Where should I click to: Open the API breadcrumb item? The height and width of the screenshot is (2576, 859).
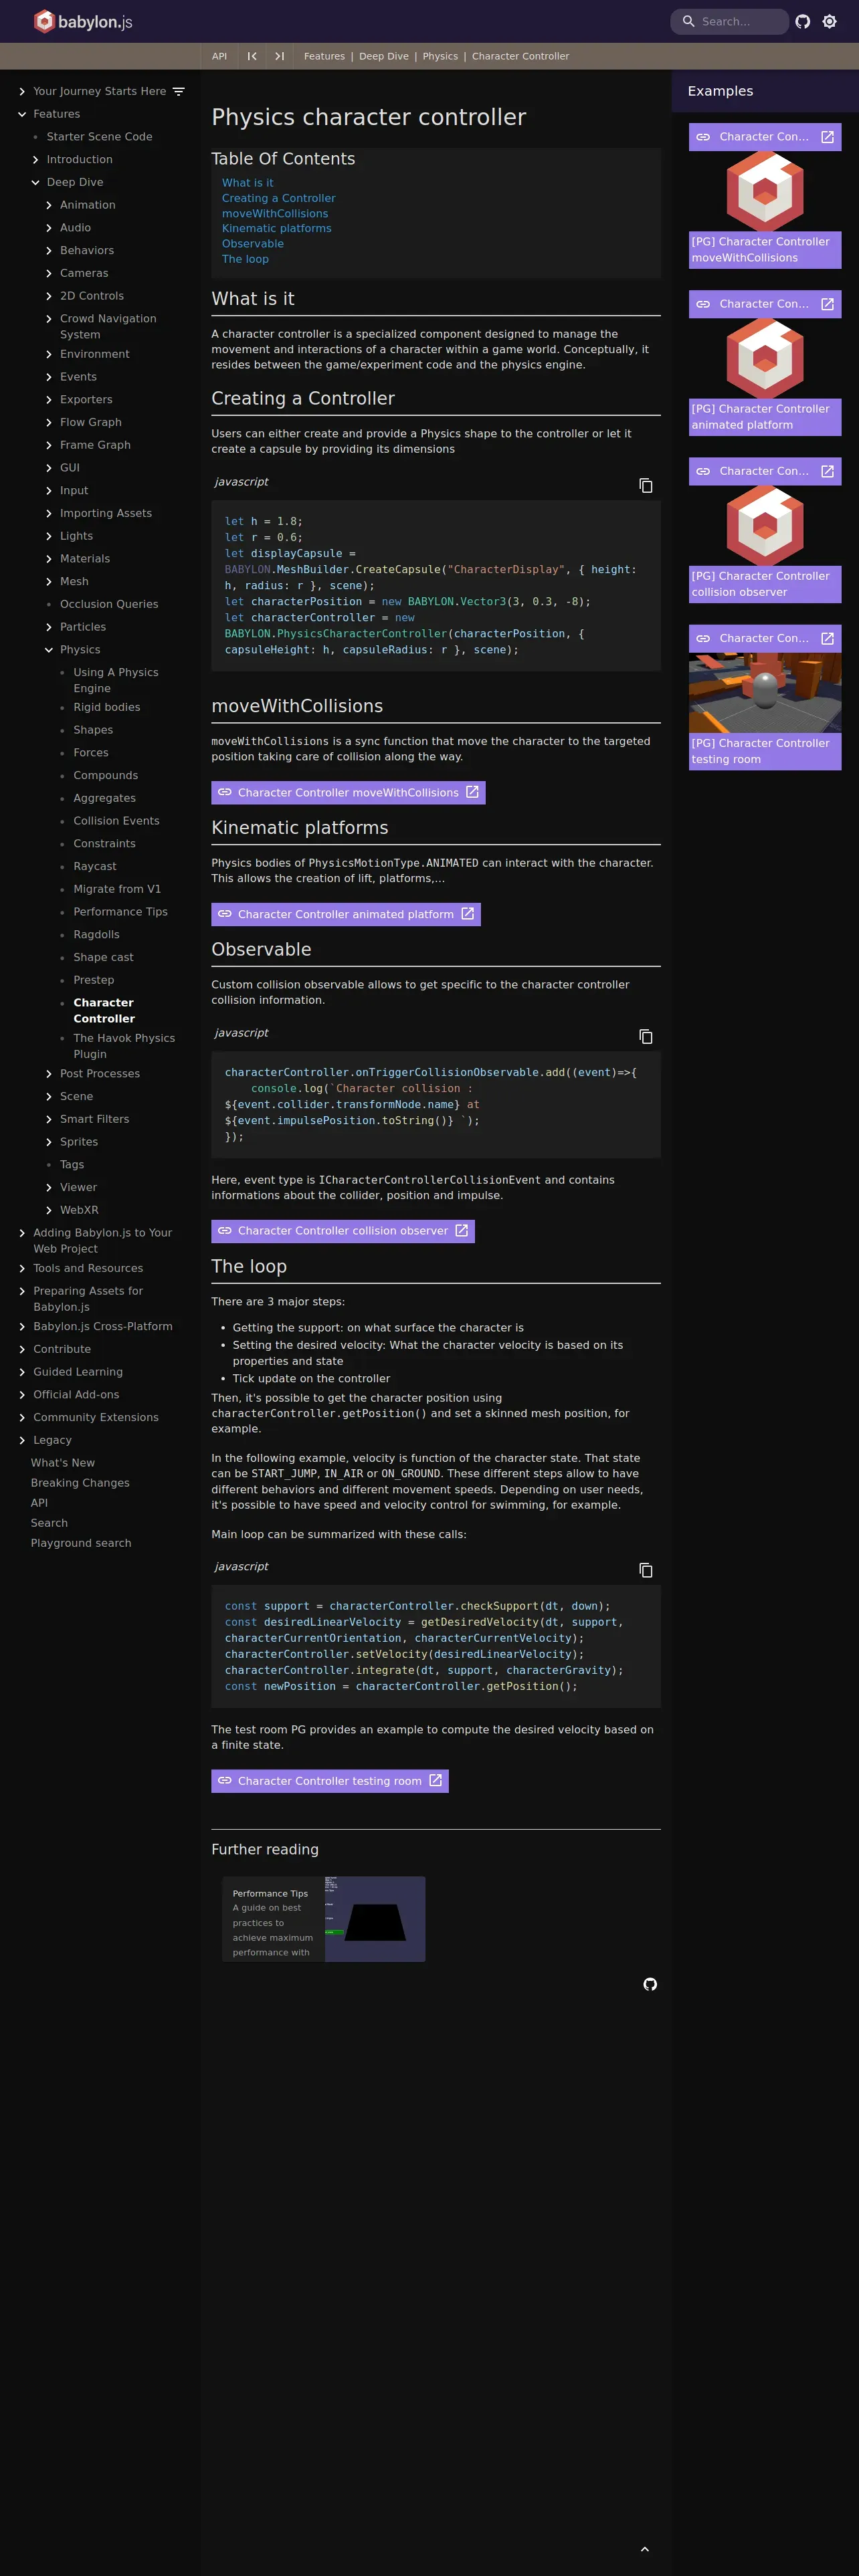pos(219,56)
